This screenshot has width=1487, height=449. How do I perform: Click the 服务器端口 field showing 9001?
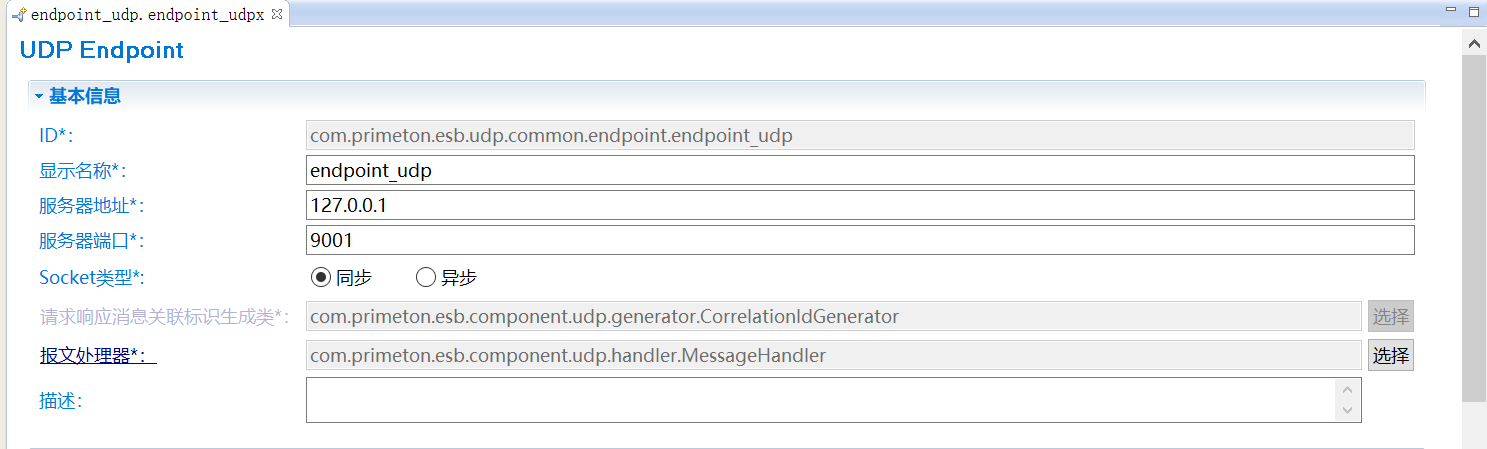pyautogui.click(x=859, y=240)
